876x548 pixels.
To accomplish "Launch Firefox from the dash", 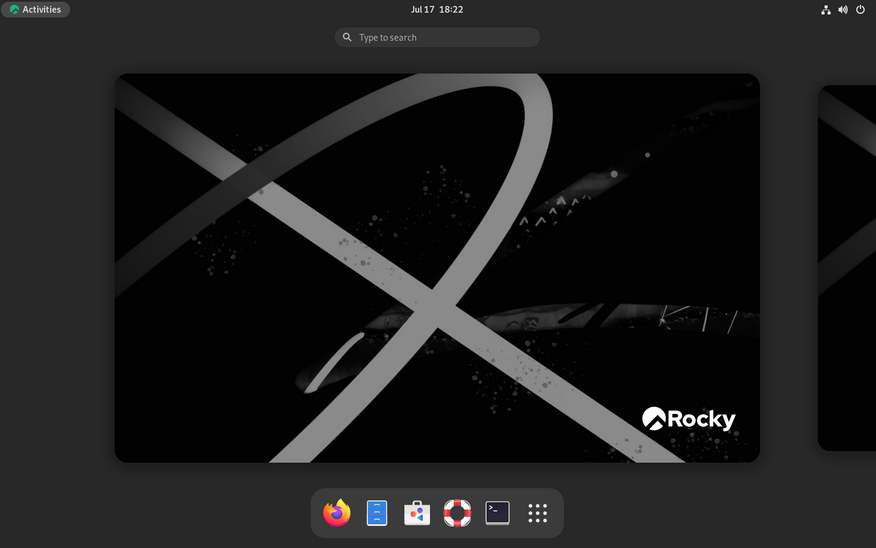I will pos(337,513).
